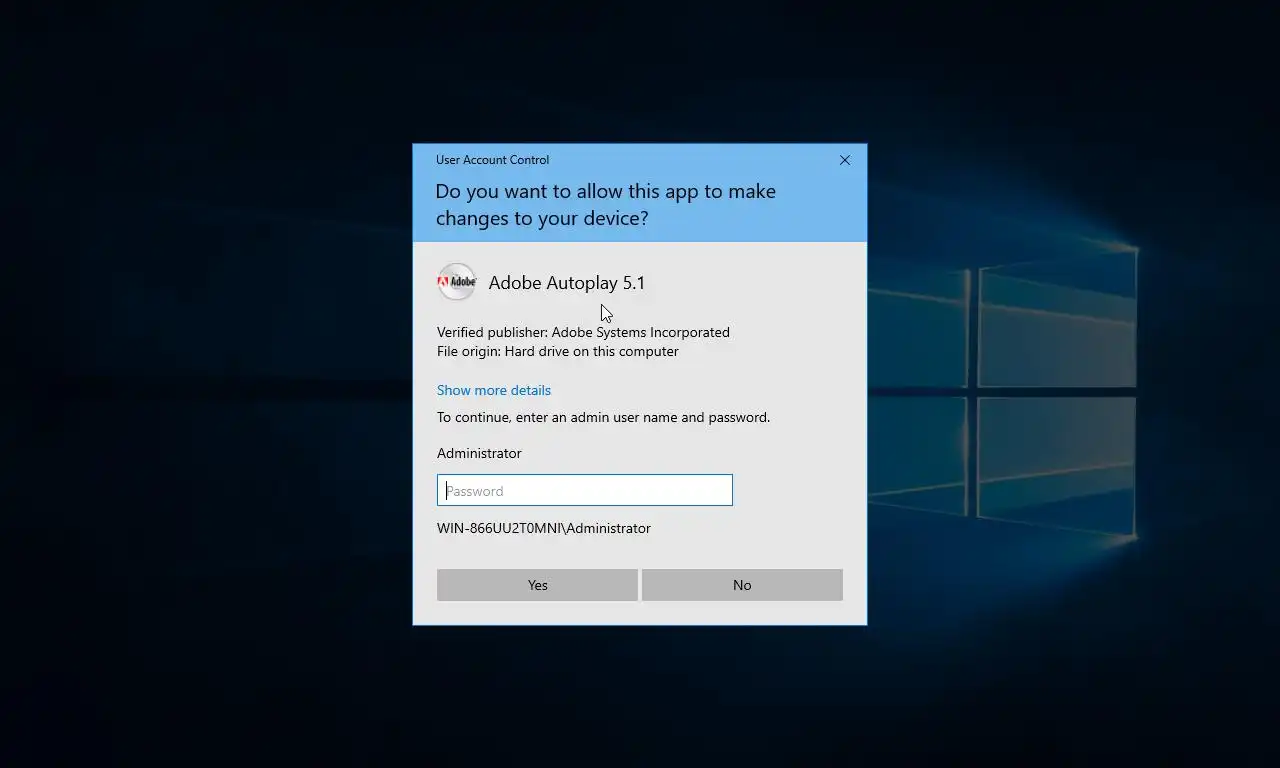
Task: Click the Administrator account name label
Action: click(479, 453)
